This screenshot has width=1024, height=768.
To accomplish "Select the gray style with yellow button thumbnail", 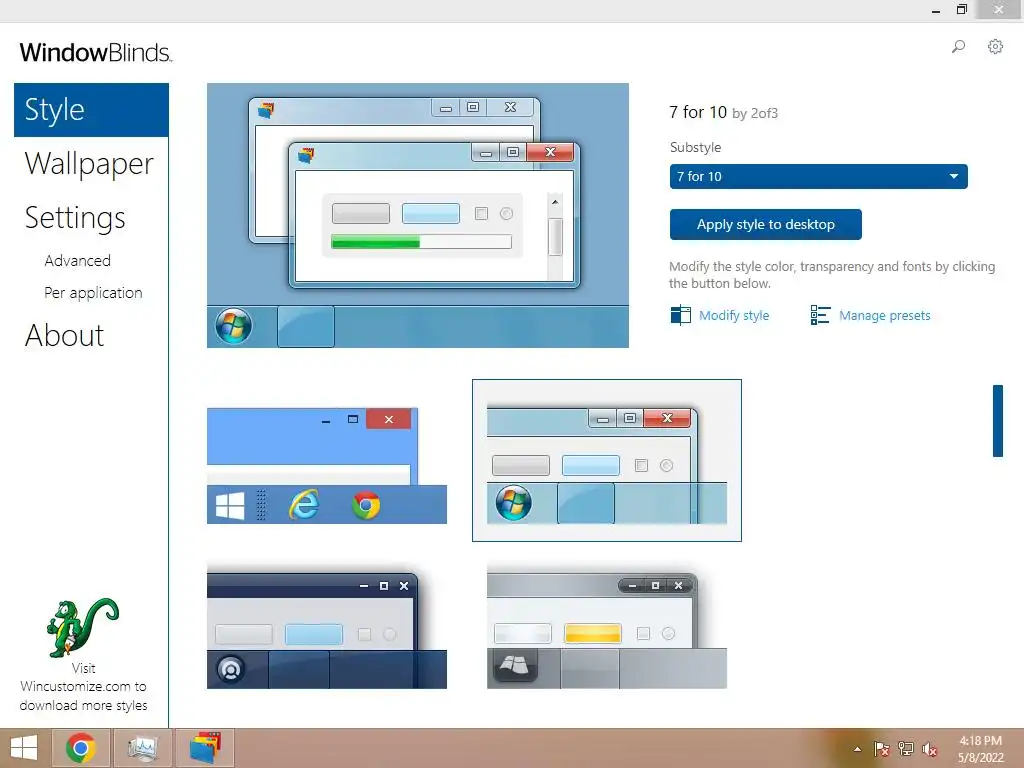I will (x=607, y=630).
